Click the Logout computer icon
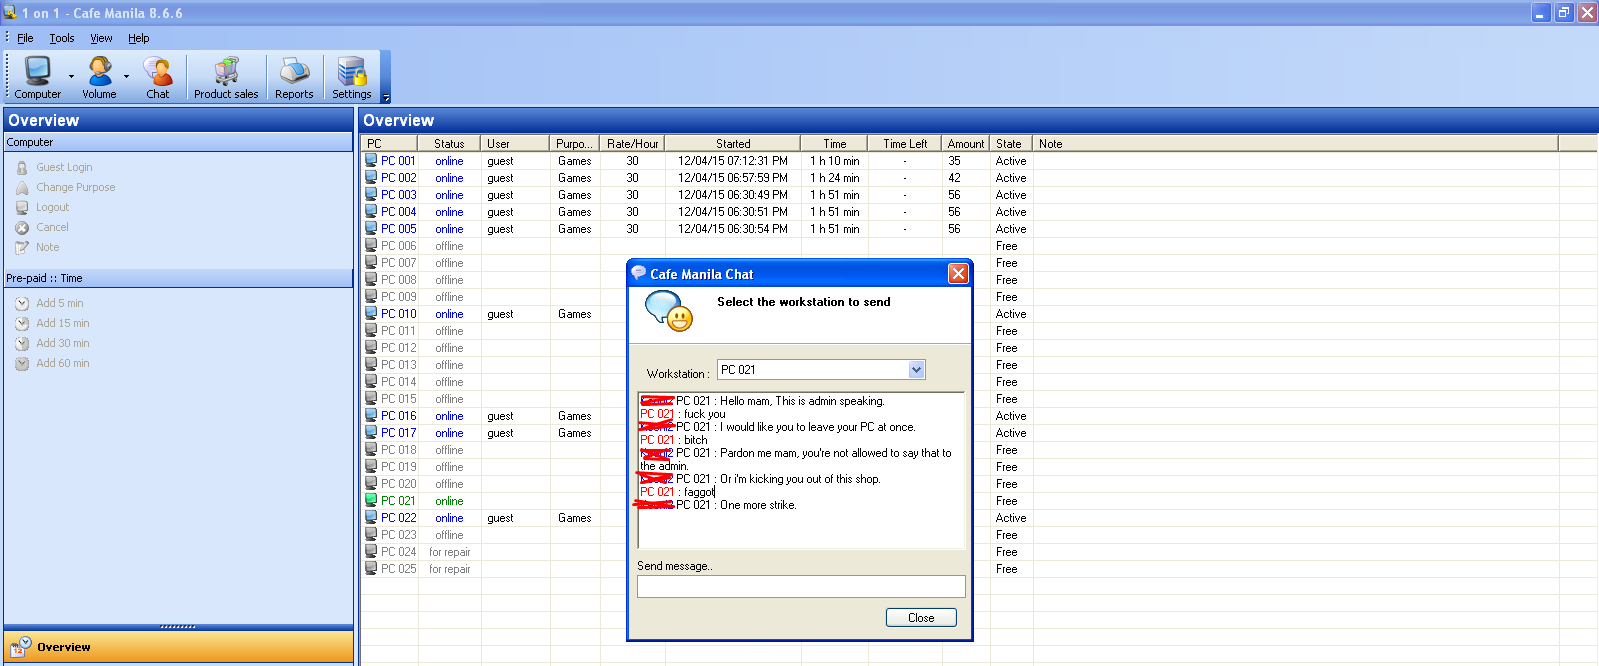Image resolution: width=1599 pixels, height=666 pixels. (x=22, y=207)
